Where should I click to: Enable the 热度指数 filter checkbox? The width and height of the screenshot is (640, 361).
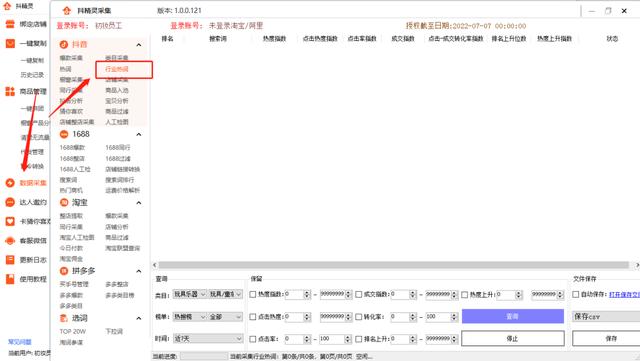coord(253,294)
